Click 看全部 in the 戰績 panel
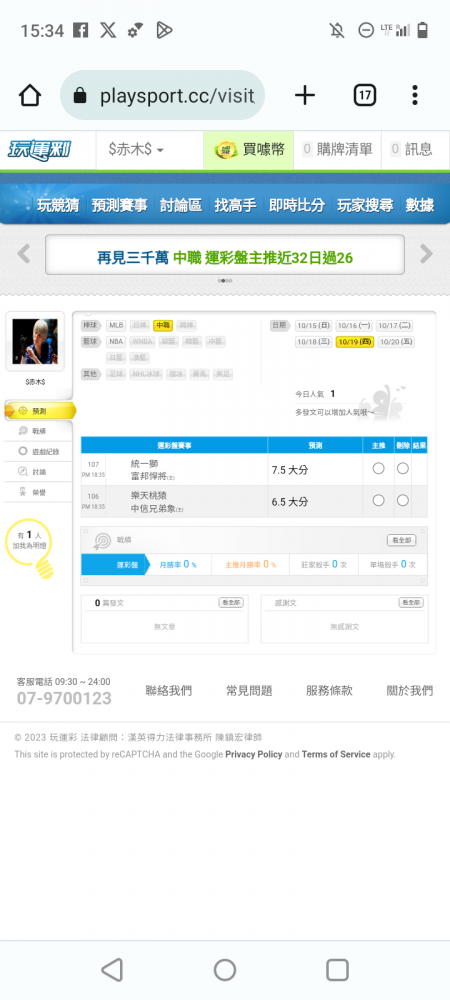The image size is (450, 1000). (402, 540)
